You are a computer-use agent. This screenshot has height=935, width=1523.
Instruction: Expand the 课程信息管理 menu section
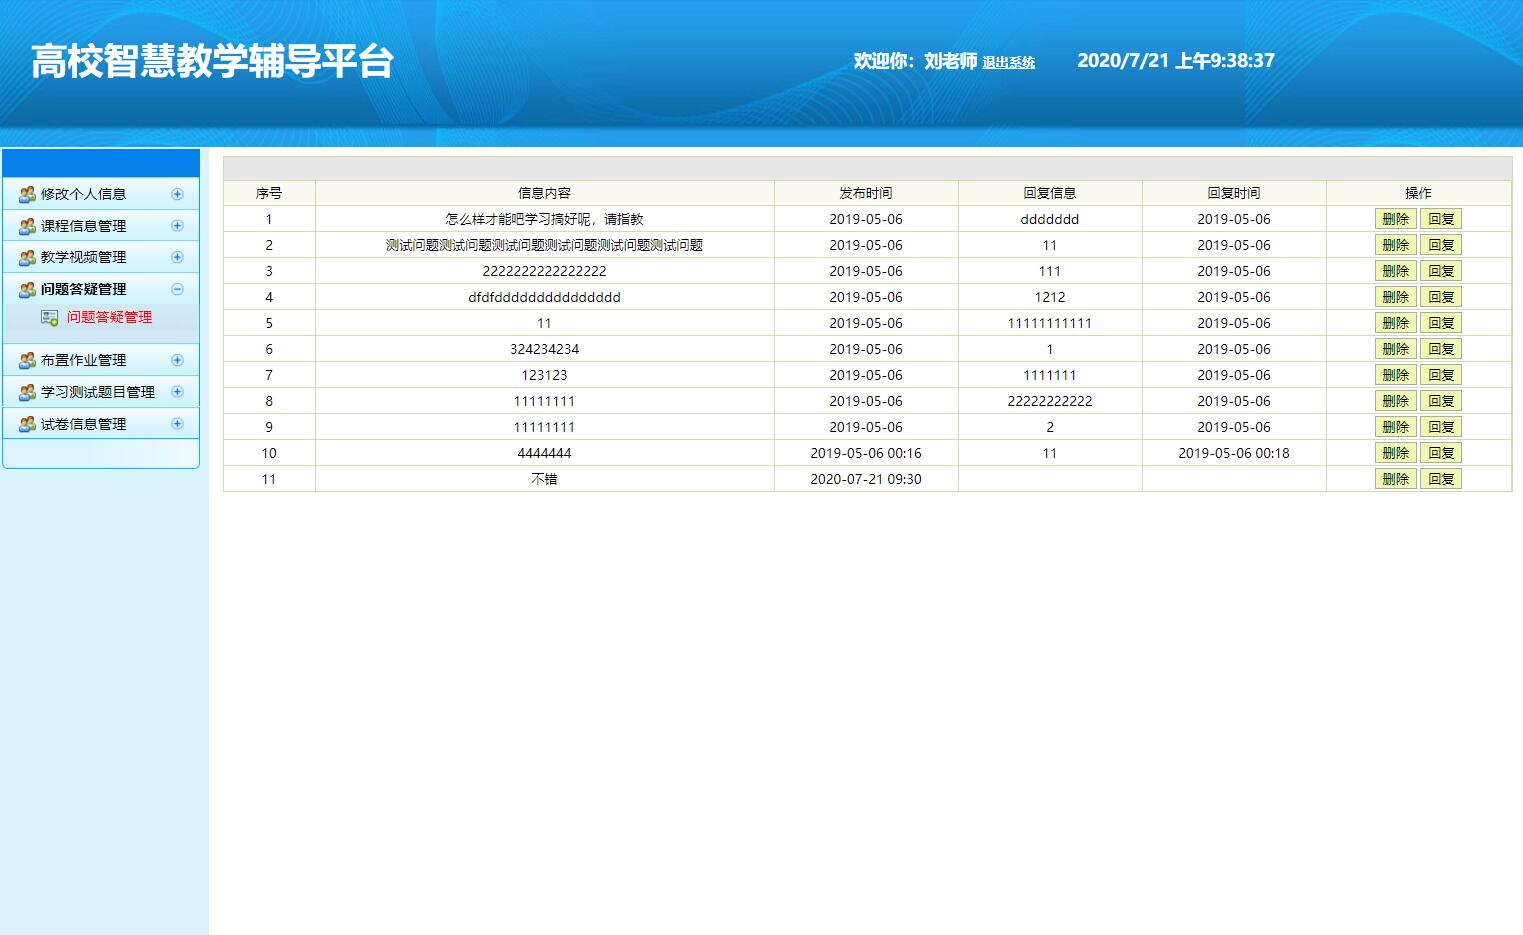pyautogui.click(x=178, y=225)
